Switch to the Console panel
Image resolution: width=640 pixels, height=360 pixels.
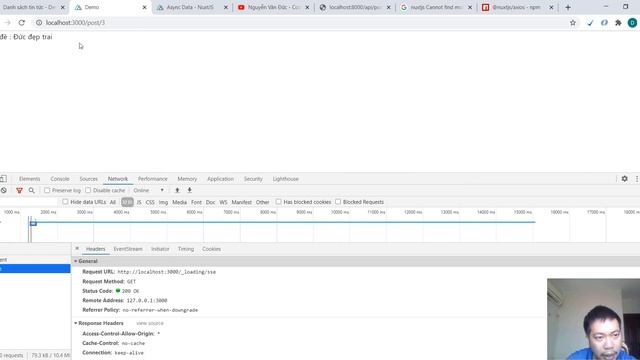[x=60, y=179]
